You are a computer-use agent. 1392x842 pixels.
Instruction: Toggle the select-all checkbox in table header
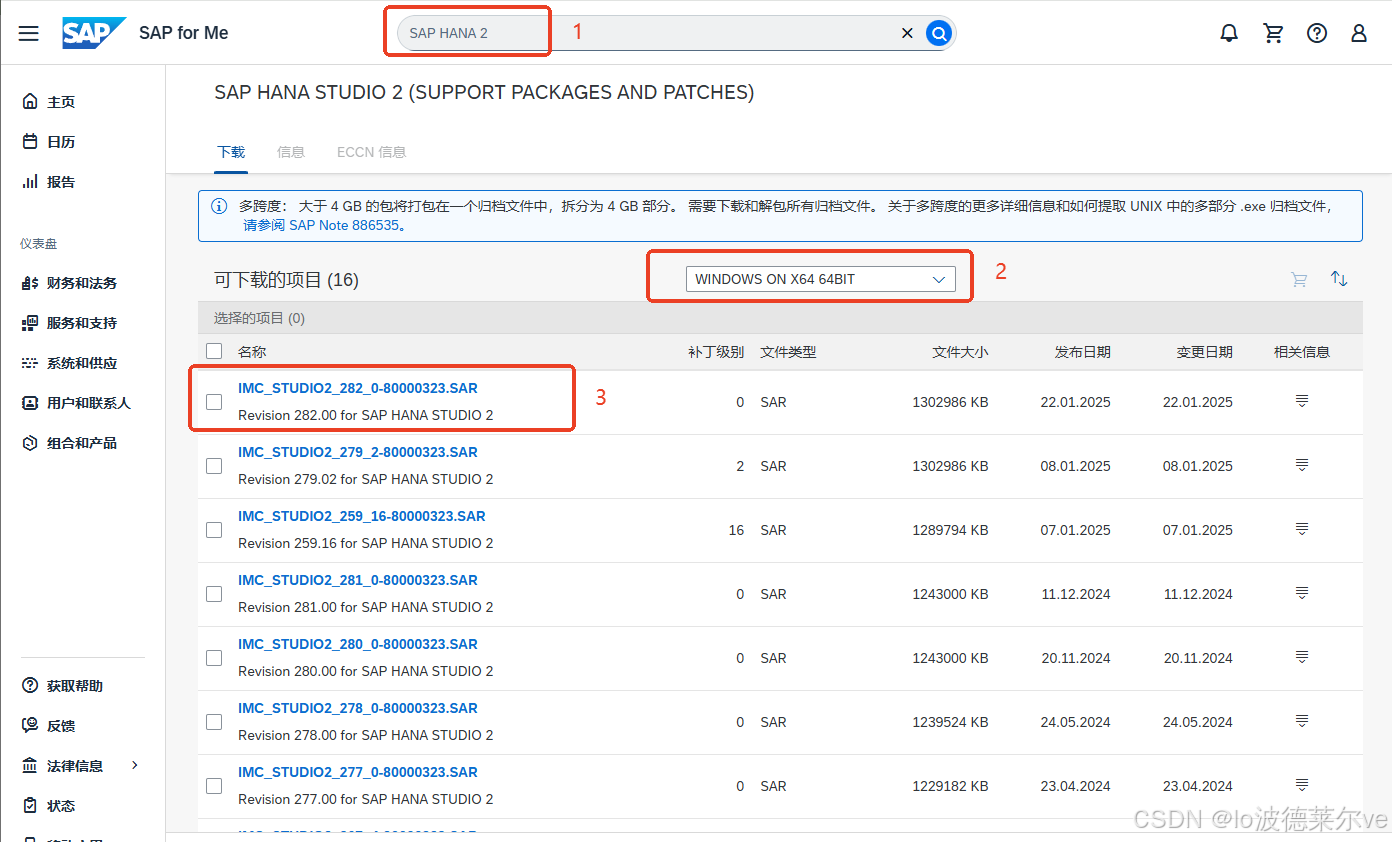click(x=214, y=351)
